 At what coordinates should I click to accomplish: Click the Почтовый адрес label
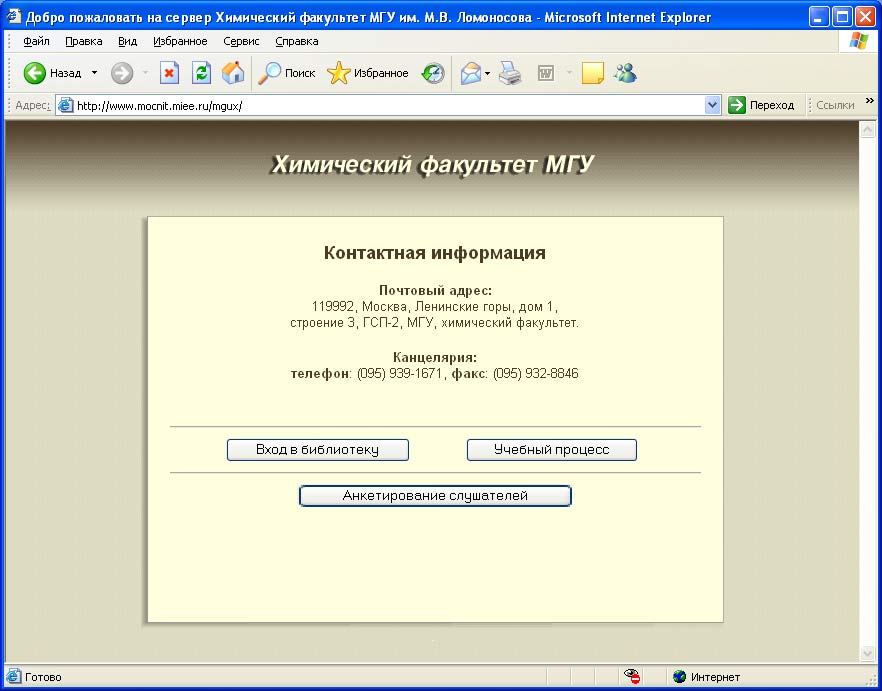[435, 290]
